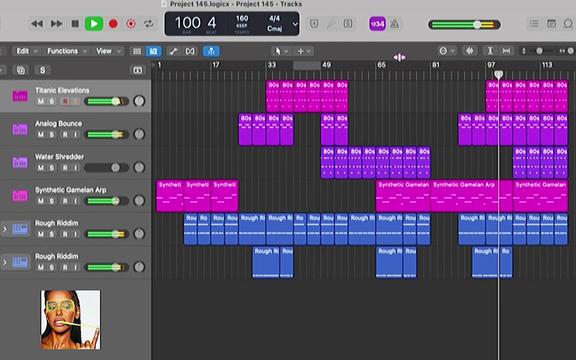
Task: Select the Water Shredder track icon
Action: [20, 162]
